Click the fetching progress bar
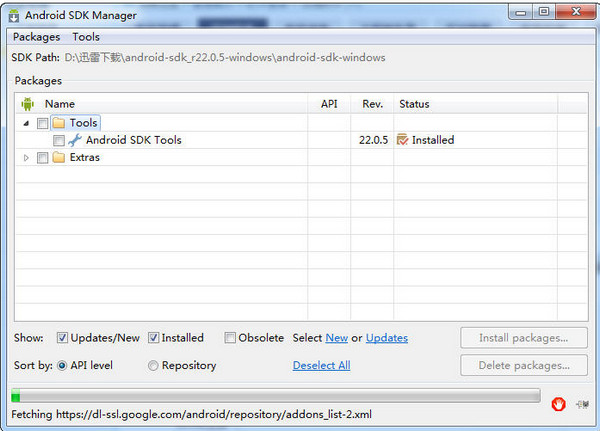This screenshot has width=600, height=431. tap(275, 396)
